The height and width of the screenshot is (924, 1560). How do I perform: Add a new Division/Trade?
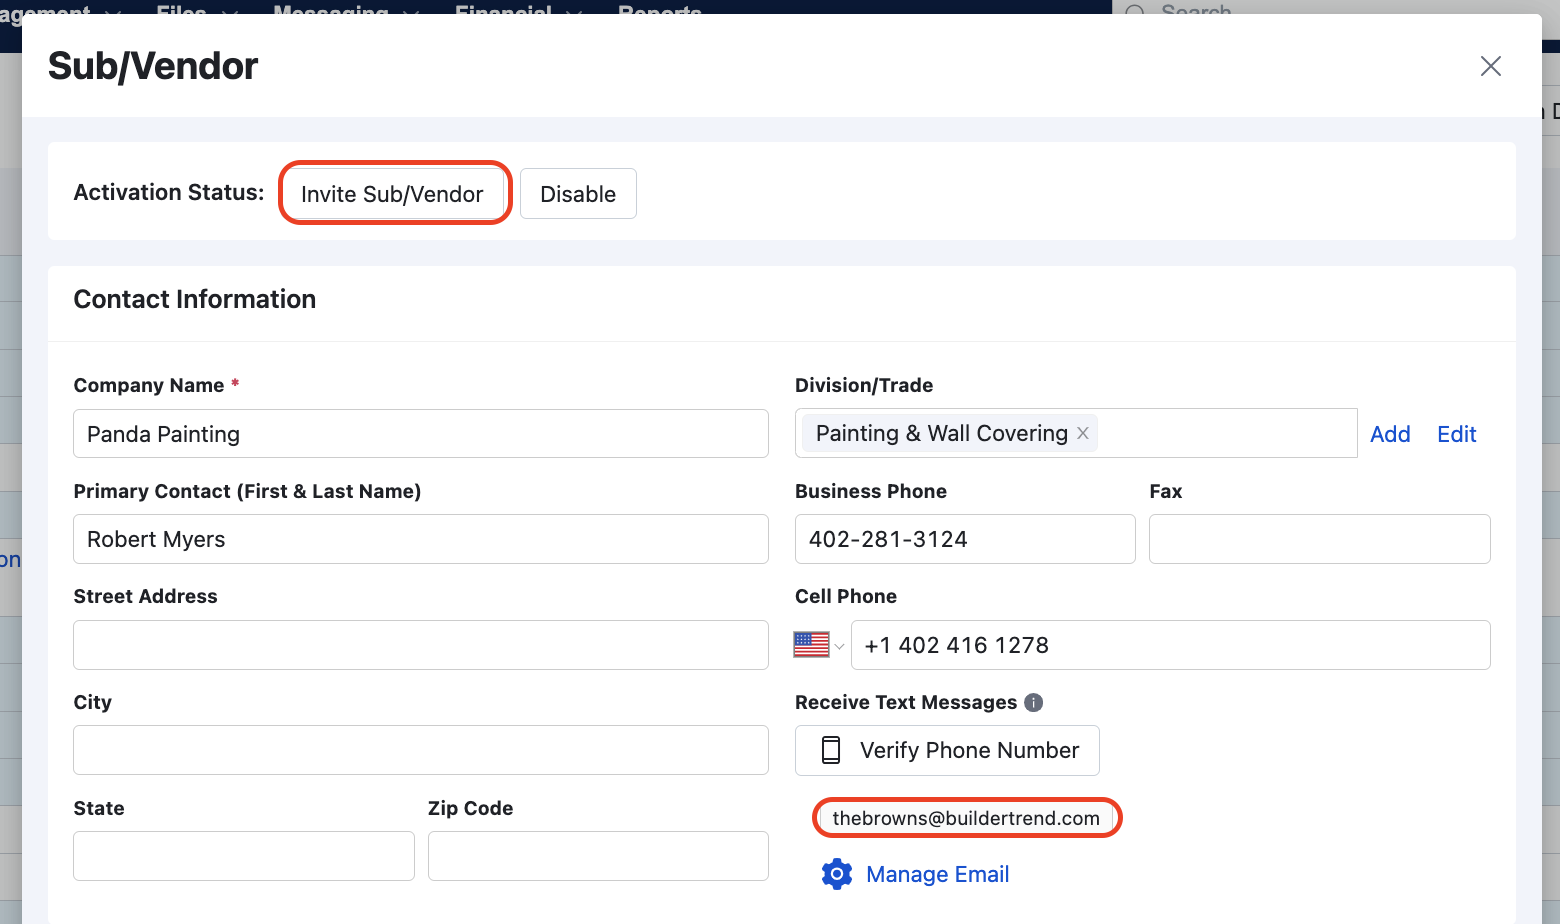click(x=1390, y=434)
